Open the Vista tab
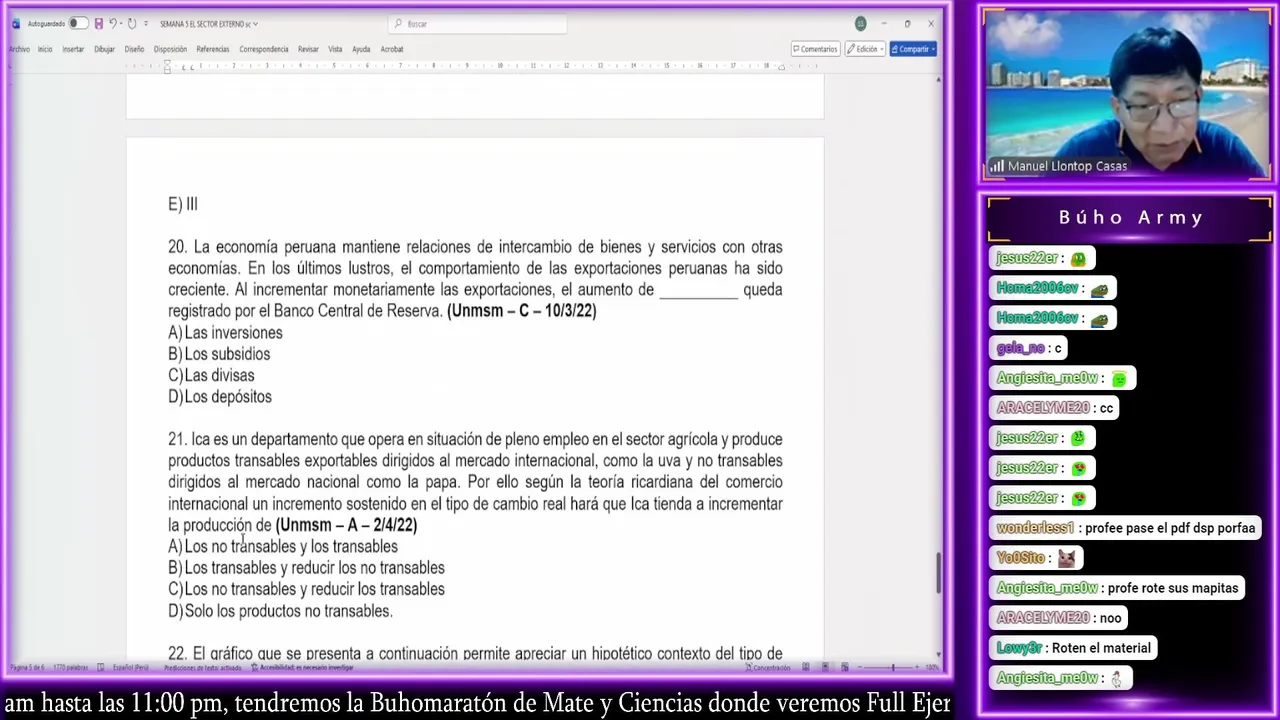The image size is (1280, 720). click(x=335, y=49)
